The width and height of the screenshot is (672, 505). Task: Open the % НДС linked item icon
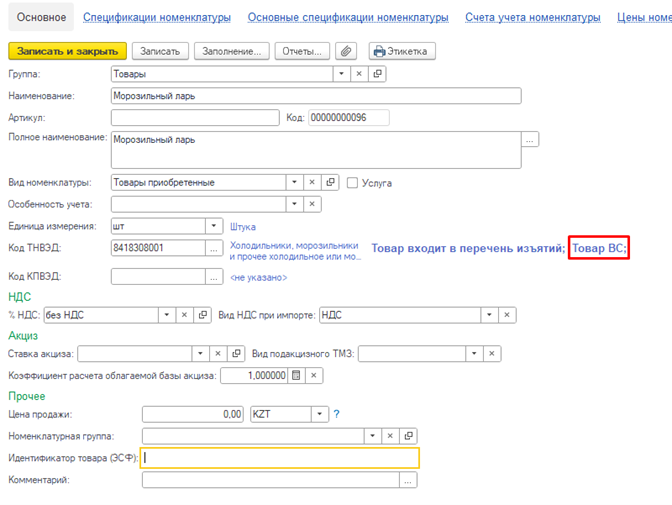click(x=203, y=315)
